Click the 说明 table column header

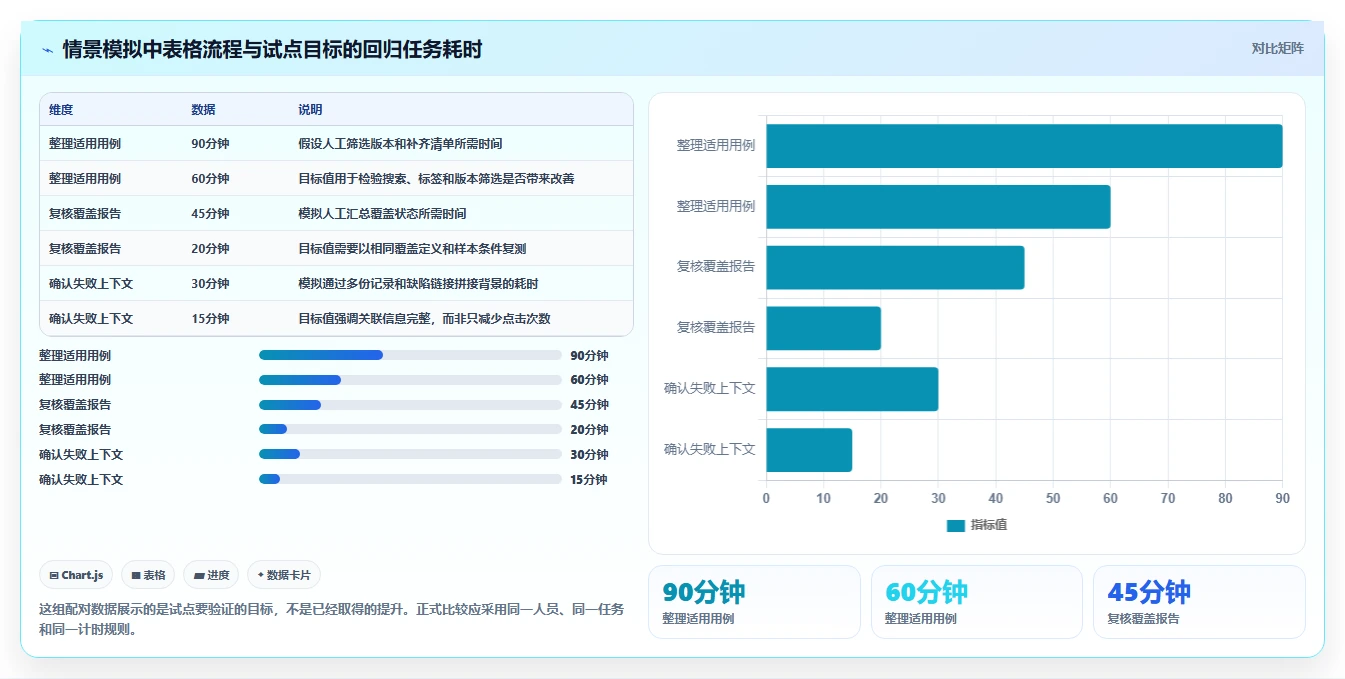(x=310, y=110)
